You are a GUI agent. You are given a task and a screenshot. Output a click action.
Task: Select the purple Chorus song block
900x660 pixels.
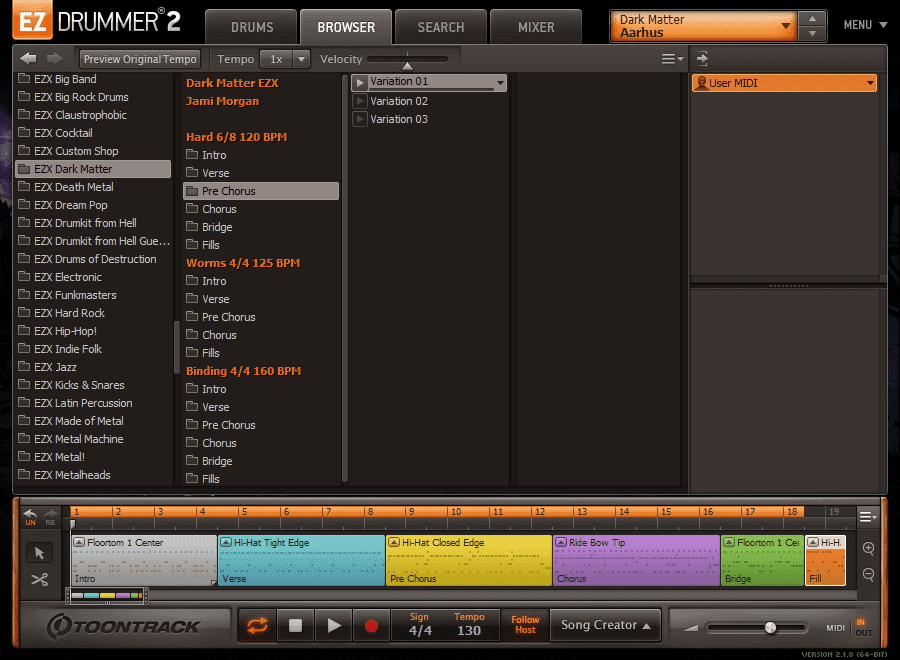(636, 561)
